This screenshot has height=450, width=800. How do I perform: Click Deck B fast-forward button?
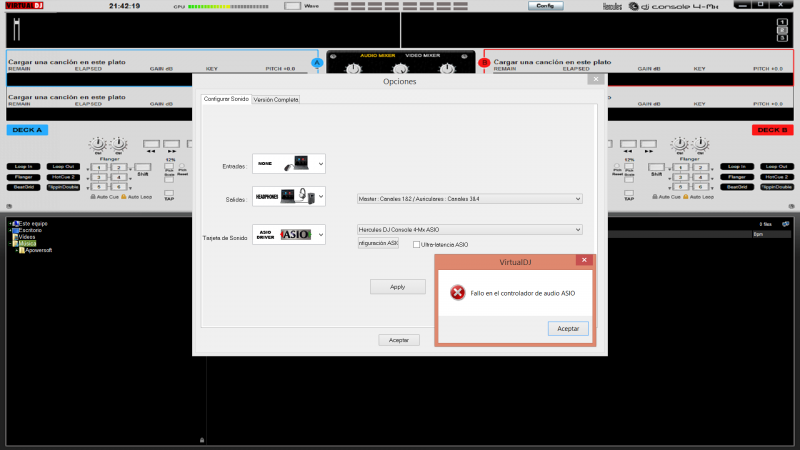point(648,144)
